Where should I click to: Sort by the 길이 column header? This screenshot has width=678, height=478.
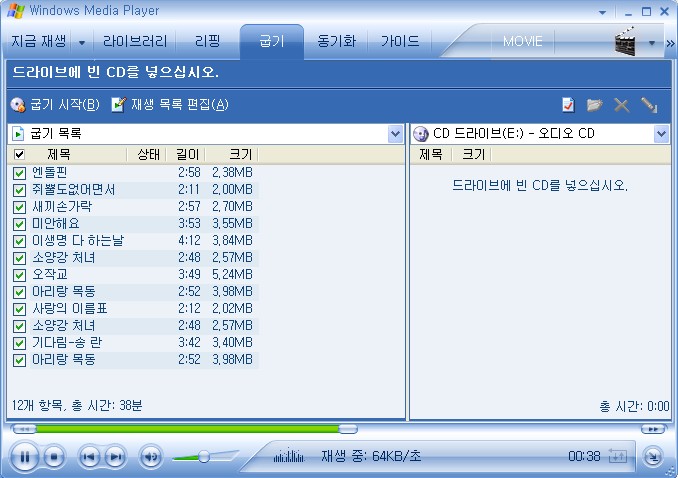(187, 154)
